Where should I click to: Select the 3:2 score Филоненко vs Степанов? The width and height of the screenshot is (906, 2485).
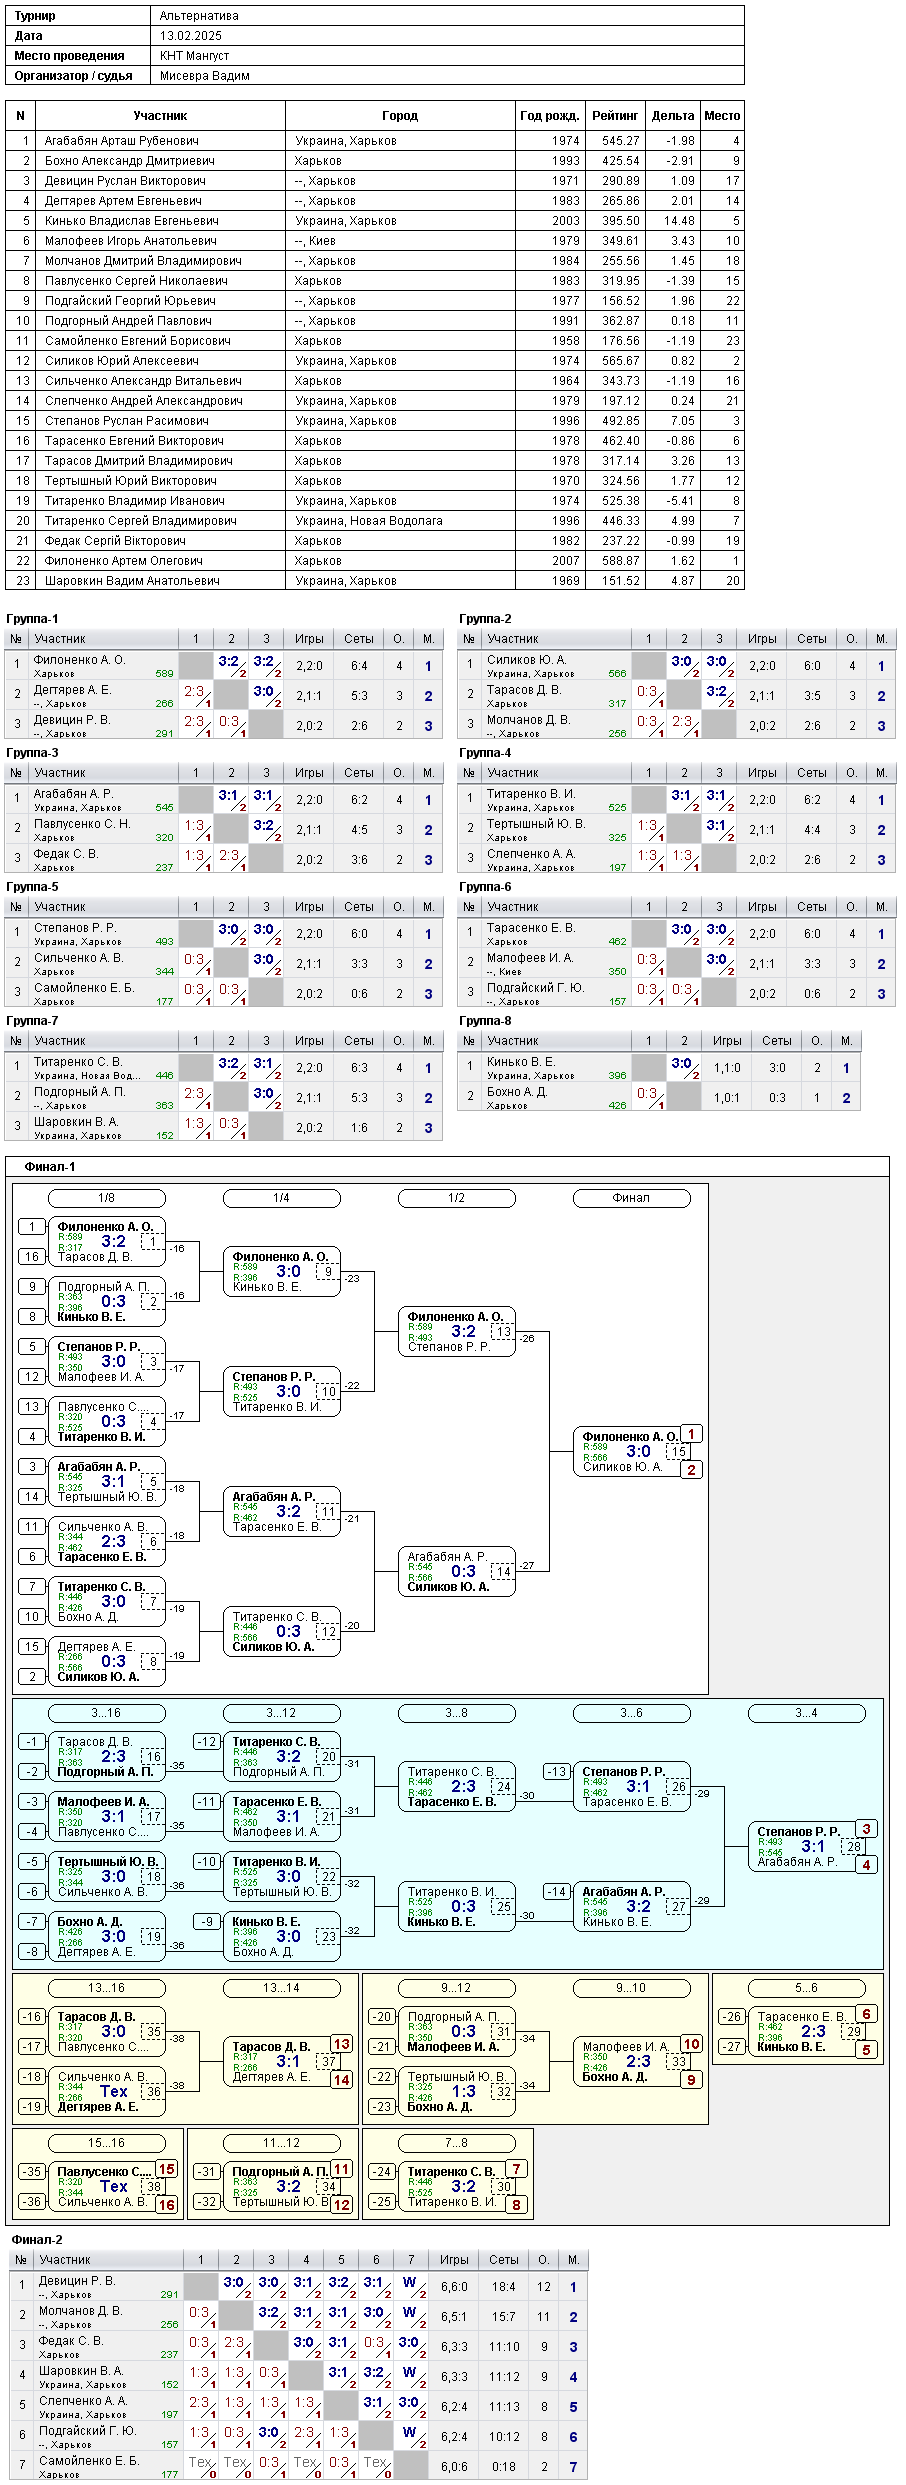click(463, 1332)
